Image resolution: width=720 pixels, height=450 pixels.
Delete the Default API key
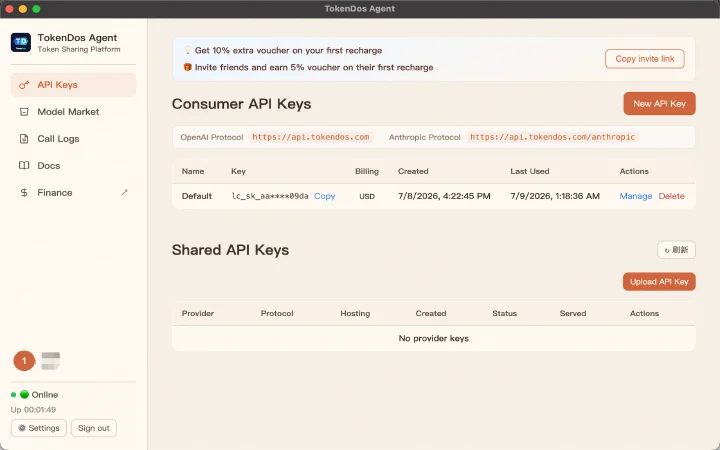pos(671,196)
